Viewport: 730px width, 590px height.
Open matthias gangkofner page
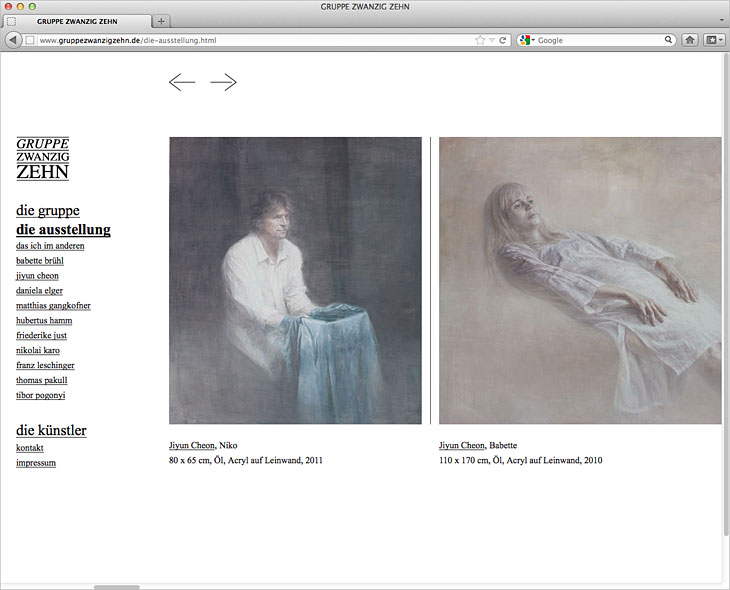[54, 305]
